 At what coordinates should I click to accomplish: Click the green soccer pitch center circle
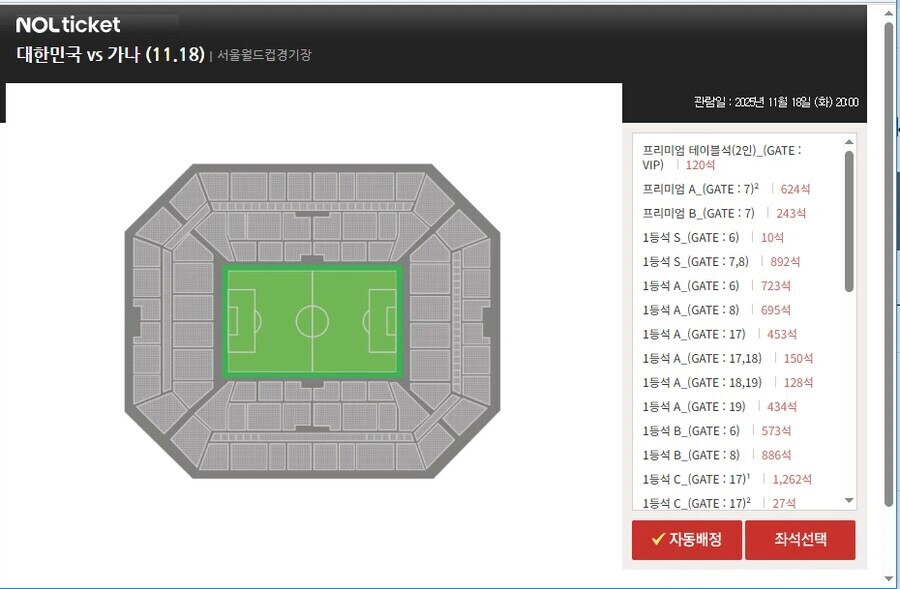[x=312, y=321]
